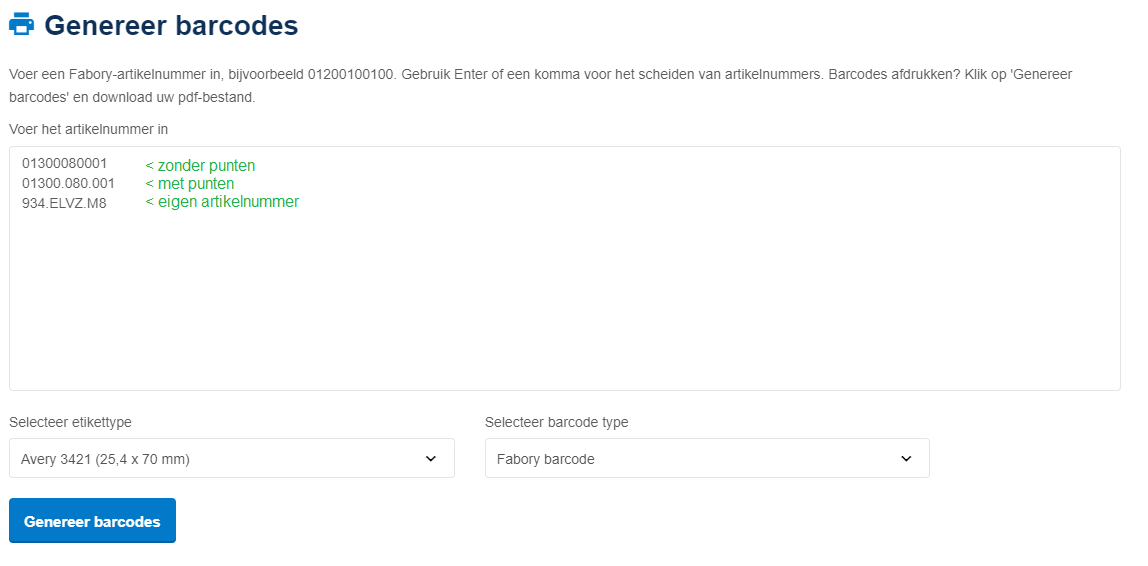The width and height of the screenshot is (1148, 566).
Task: Click the chevron arrow in the barcode type dropdown
Action: coord(906,459)
